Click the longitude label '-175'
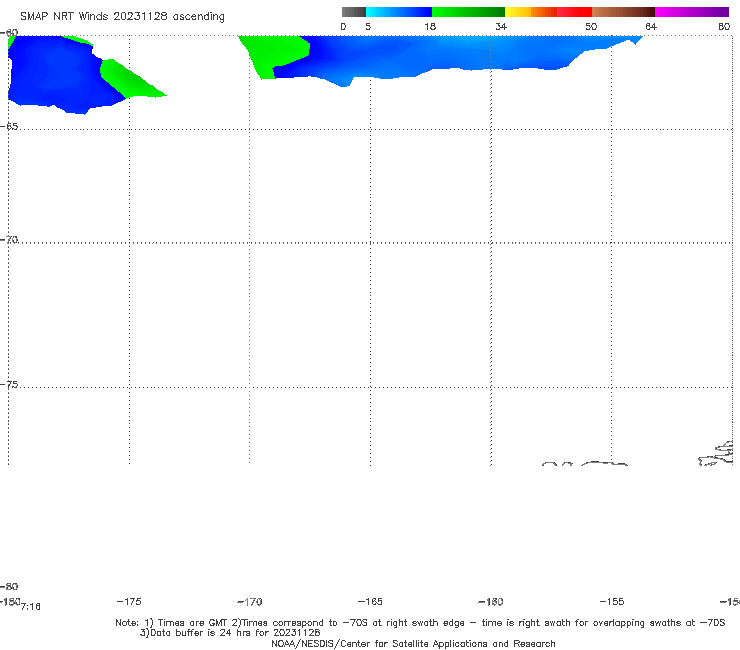Screen dimensions: 740x650 coord(129,601)
